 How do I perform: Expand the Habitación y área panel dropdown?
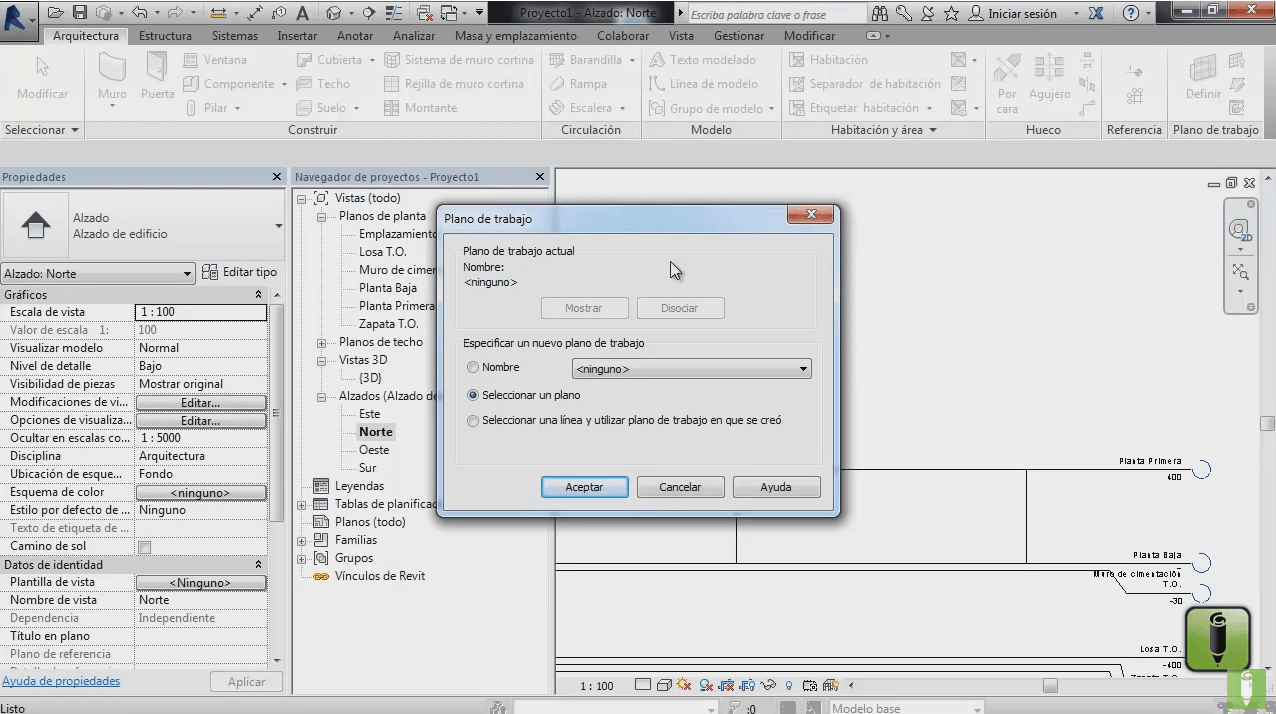[x=883, y=130]
